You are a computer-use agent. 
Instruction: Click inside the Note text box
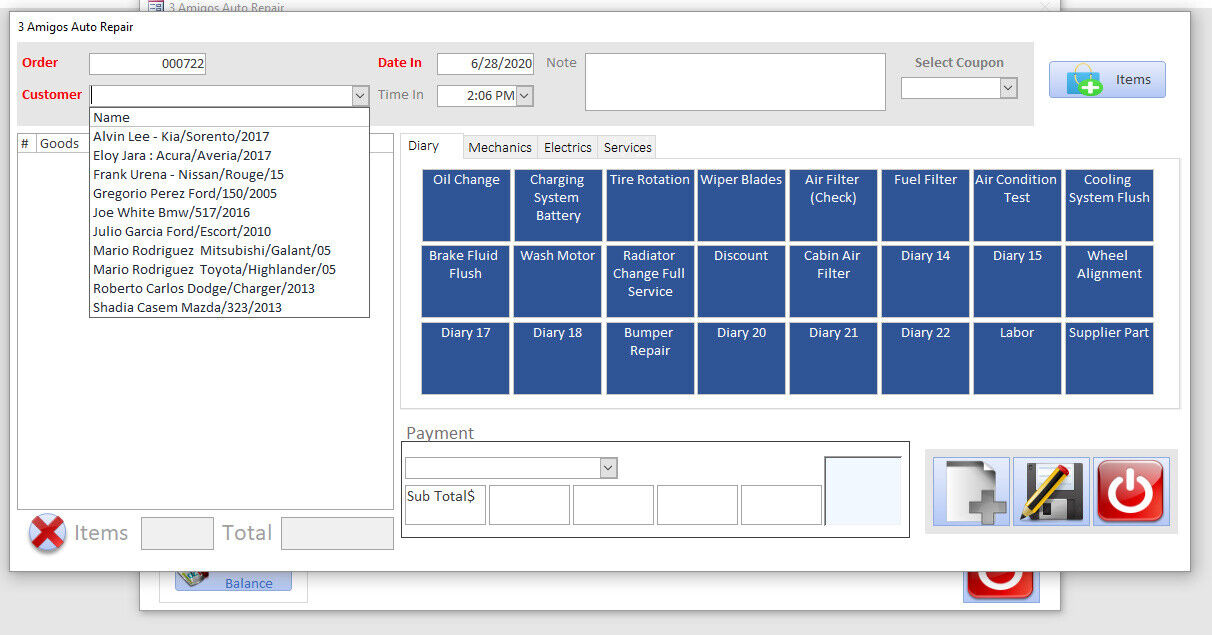pos(735,81)
